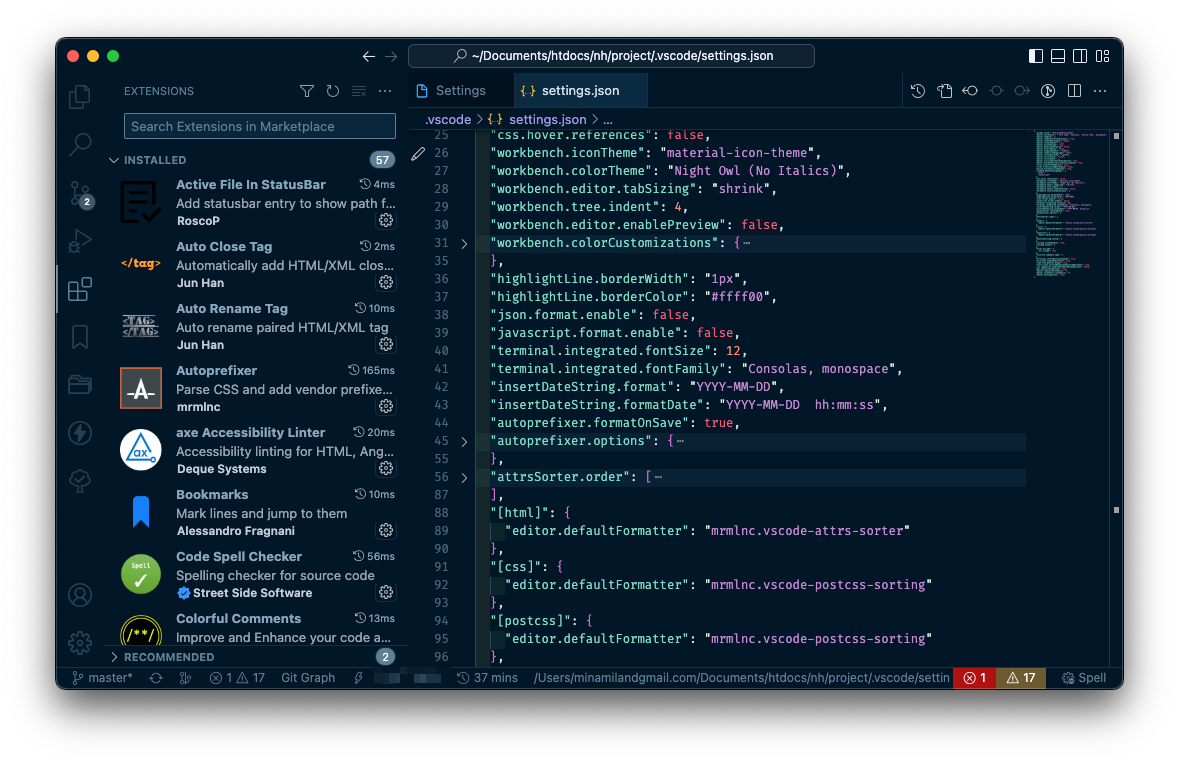This screenshot has width=1179, height=763.
Task: Filter extensions with the funnel icon
Action: (307, 91)
